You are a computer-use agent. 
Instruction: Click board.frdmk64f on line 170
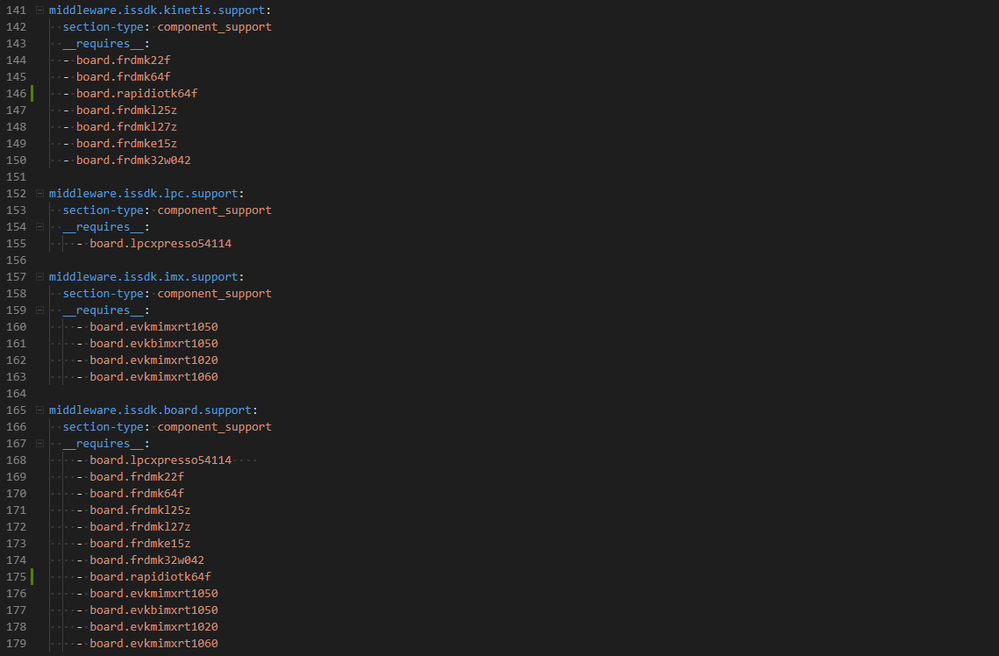pos(137,494)
